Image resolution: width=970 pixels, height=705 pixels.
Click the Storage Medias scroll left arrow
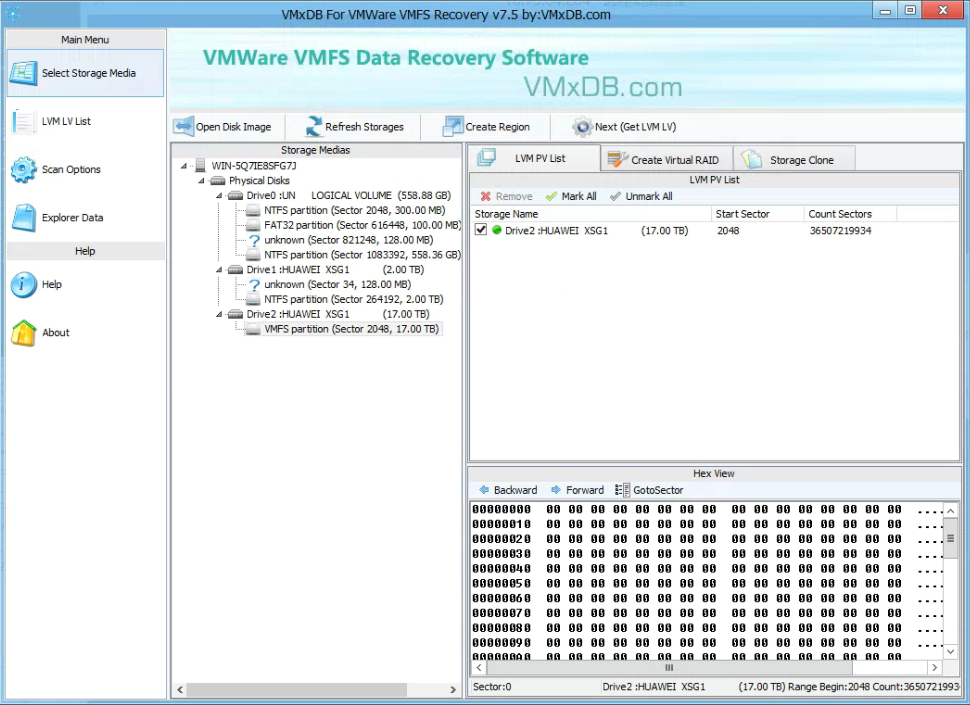point(180,689)
